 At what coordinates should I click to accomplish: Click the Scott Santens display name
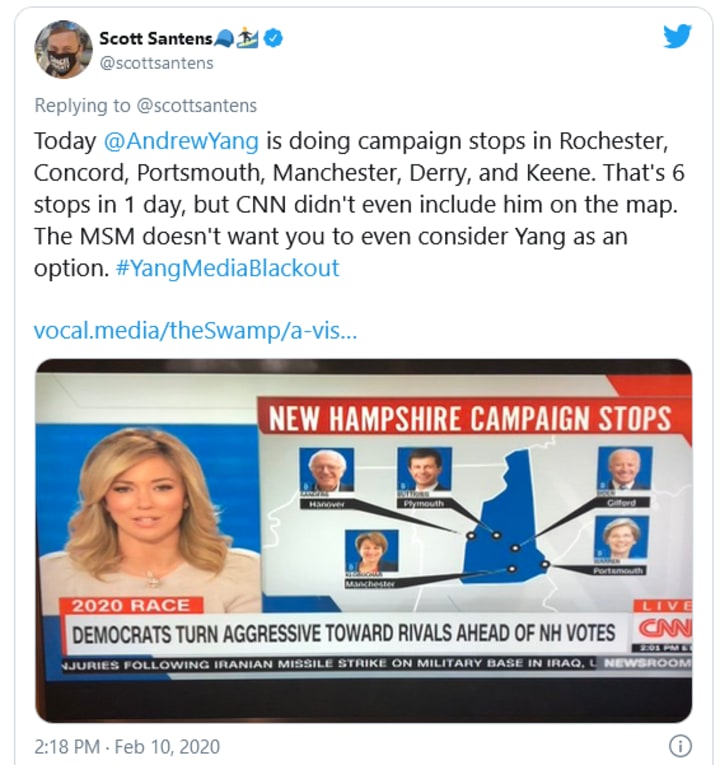156,38
